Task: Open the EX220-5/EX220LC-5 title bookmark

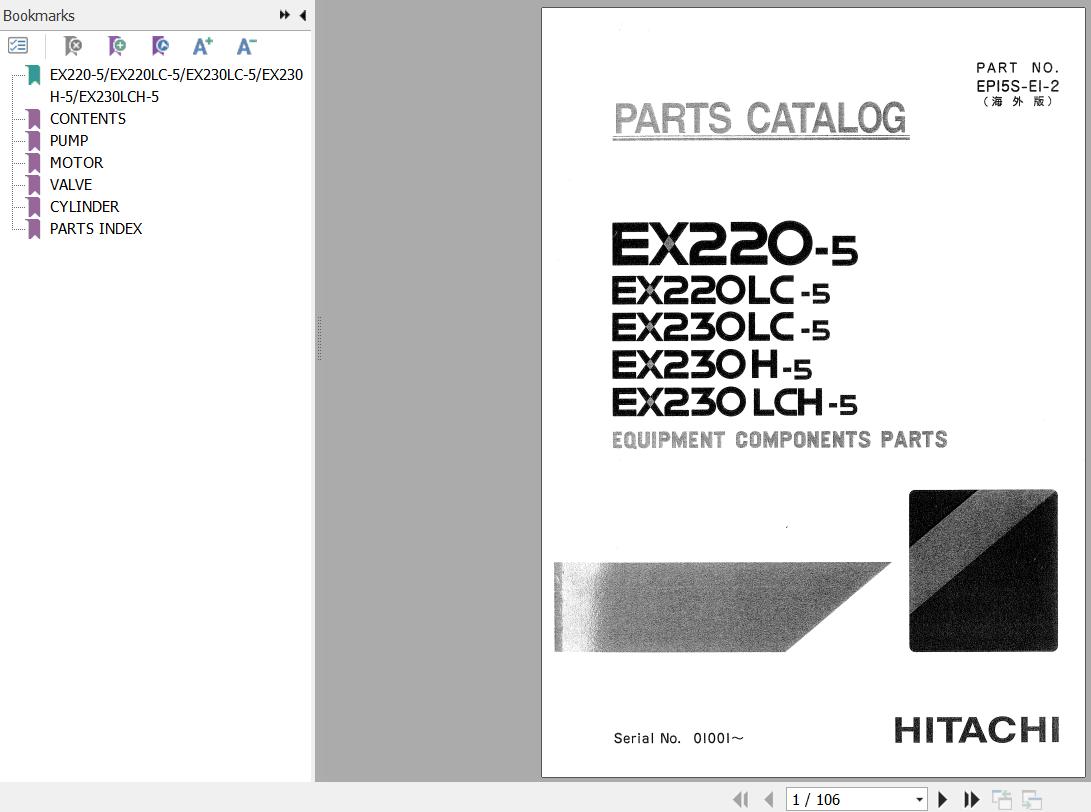Action: click(176, 86)
